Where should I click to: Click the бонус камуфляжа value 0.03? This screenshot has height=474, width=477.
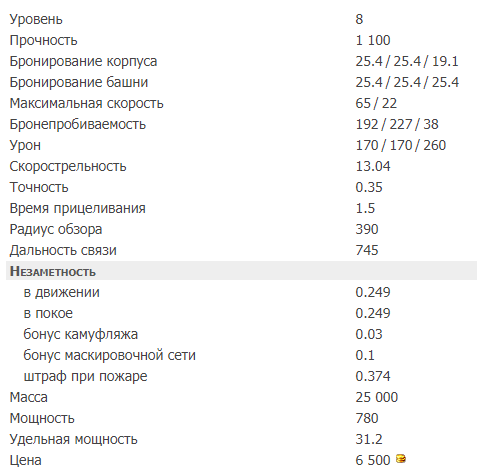pos(369,334)
